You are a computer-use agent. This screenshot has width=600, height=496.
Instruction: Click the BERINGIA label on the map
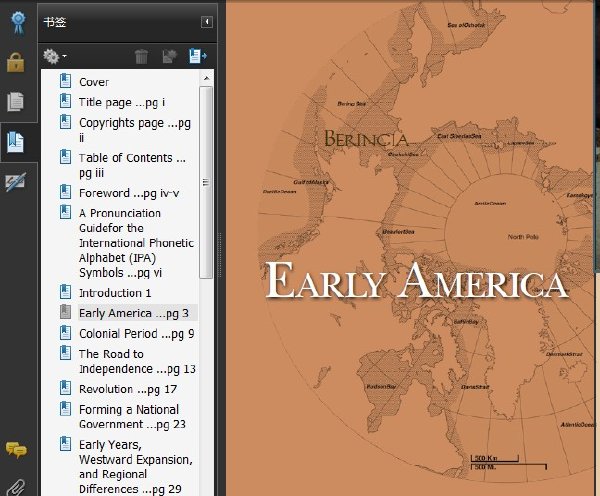coord(366,139)
